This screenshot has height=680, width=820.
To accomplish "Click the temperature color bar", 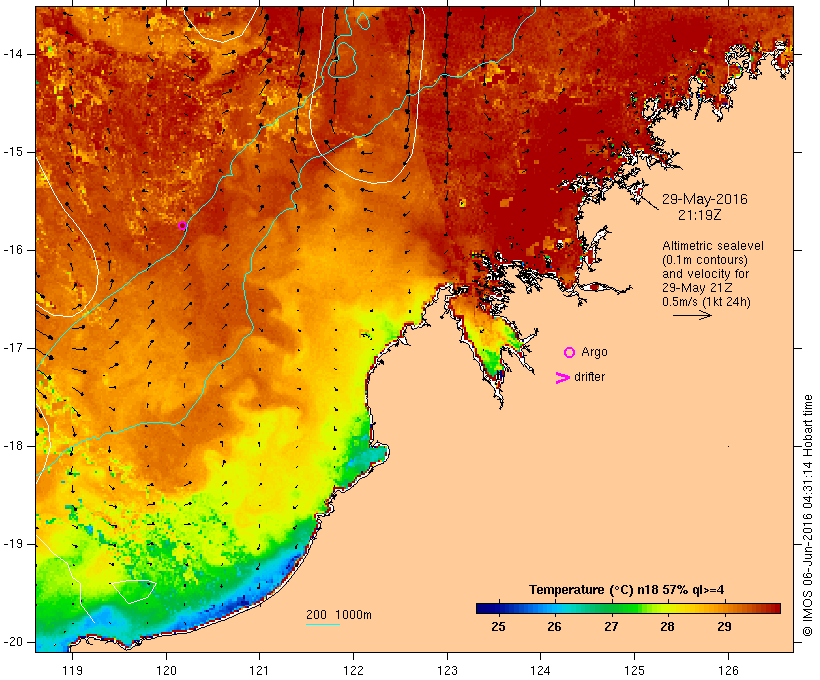I will pos(628,608).
